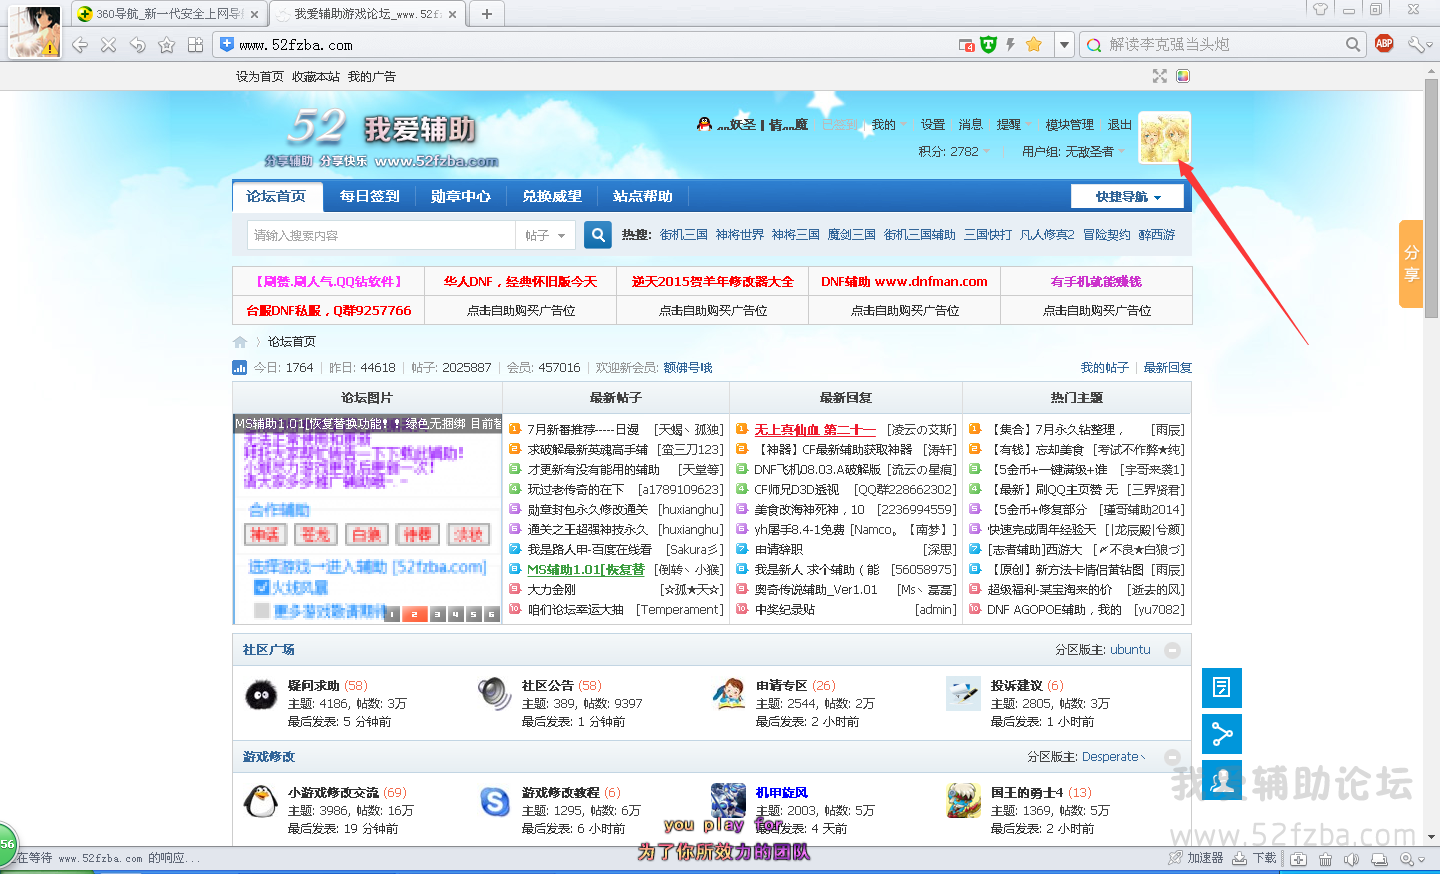Click the 退出 logout link
The image size is (1440, 874).
pos(1120,125)
